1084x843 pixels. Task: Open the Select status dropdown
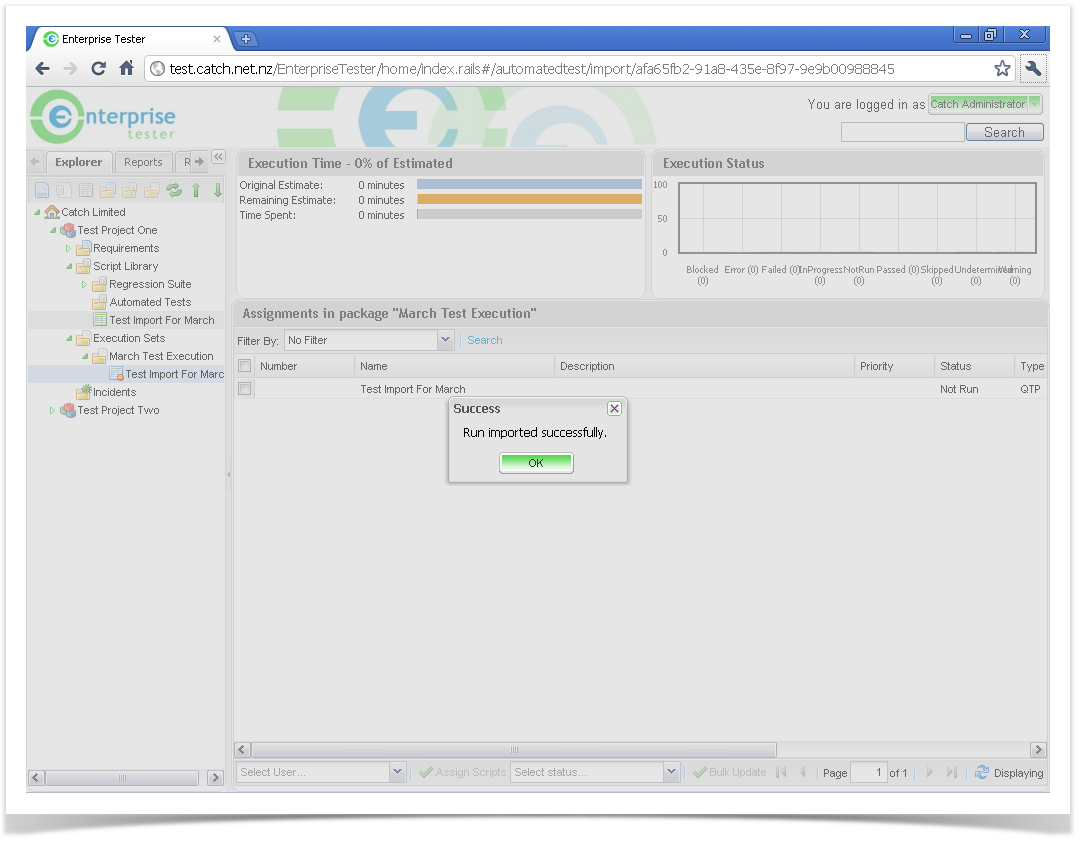tap(671, 772)
